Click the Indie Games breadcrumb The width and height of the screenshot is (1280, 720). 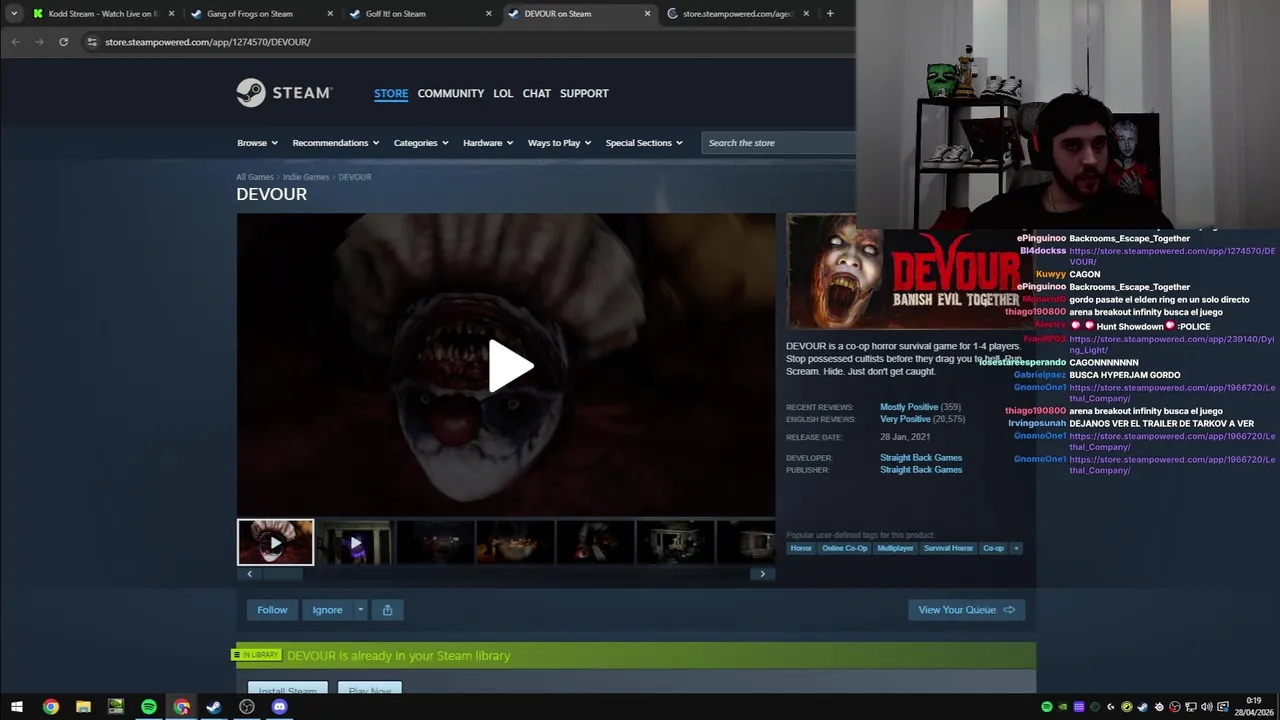click(x=306, y=177)
